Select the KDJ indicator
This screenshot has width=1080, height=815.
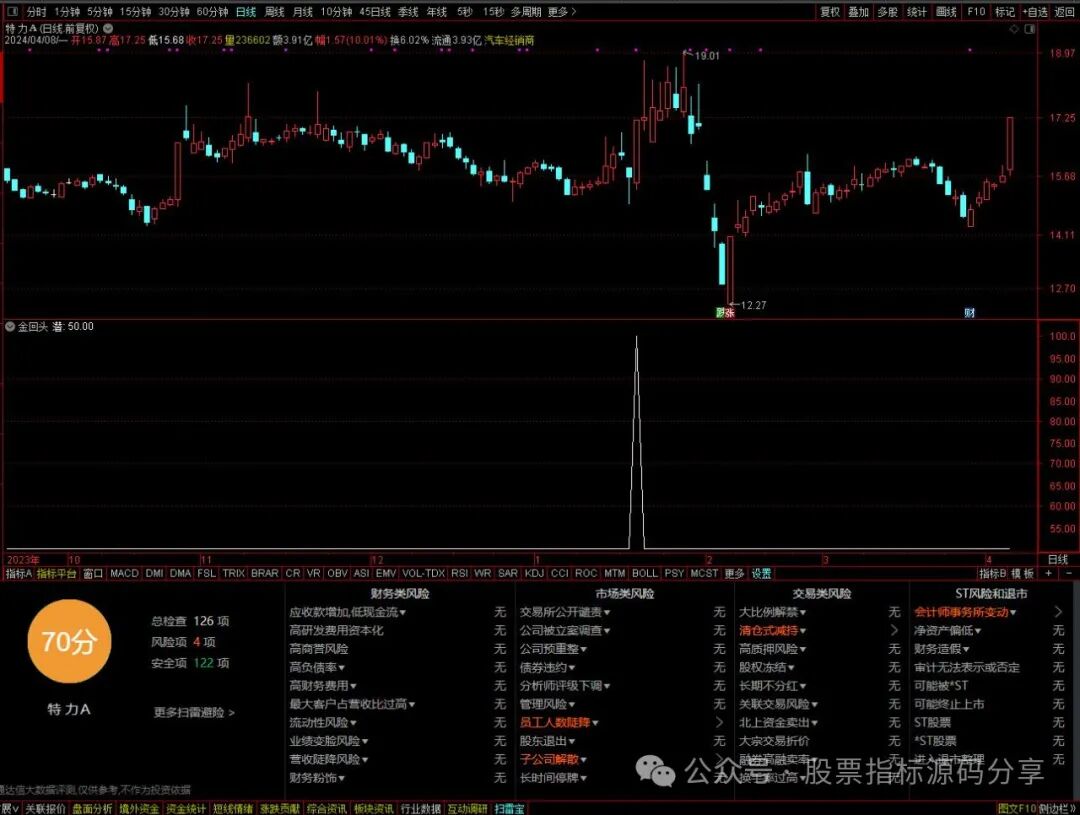pyautogui.click(x=534, y=573)
